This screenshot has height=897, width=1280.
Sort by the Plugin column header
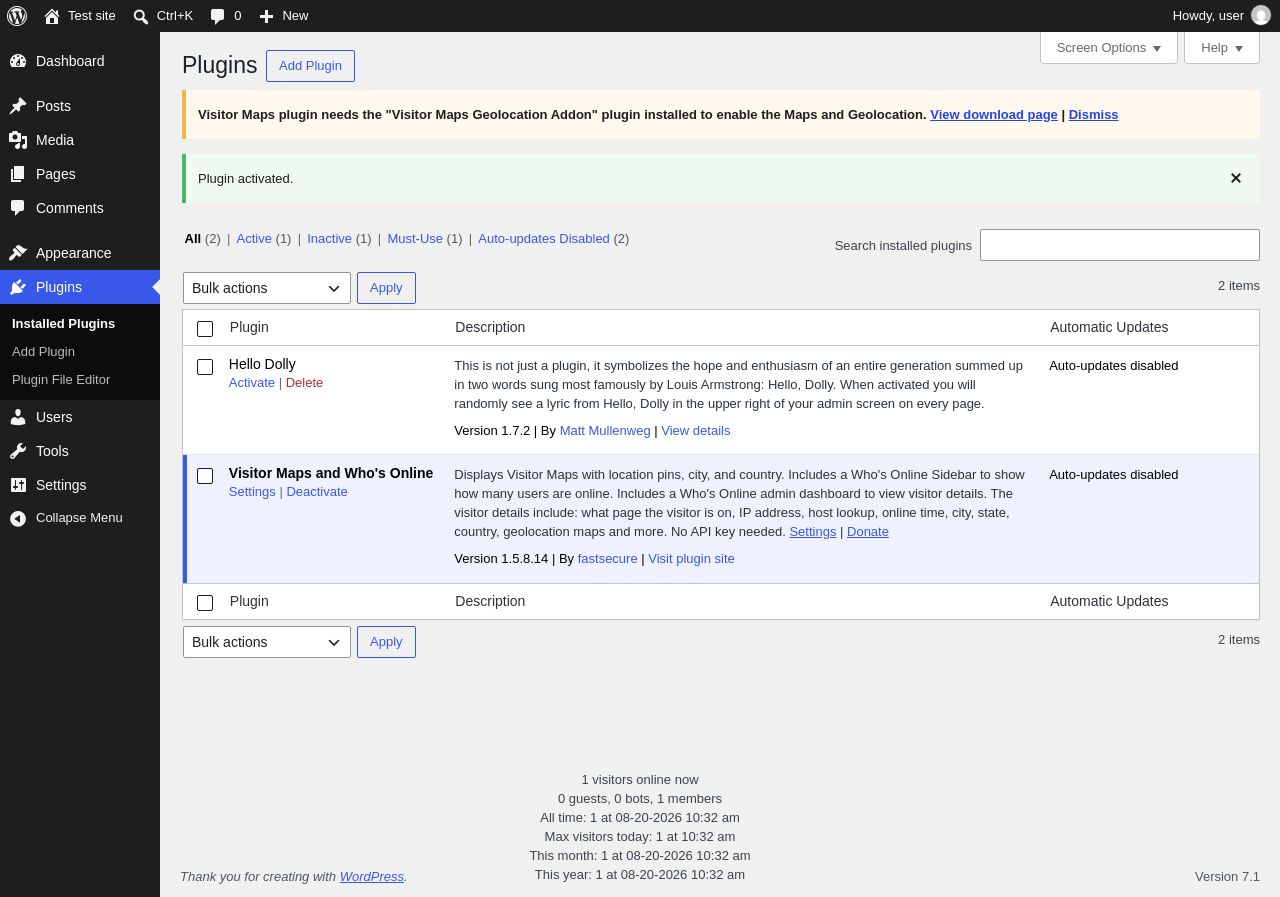[249, 327]
